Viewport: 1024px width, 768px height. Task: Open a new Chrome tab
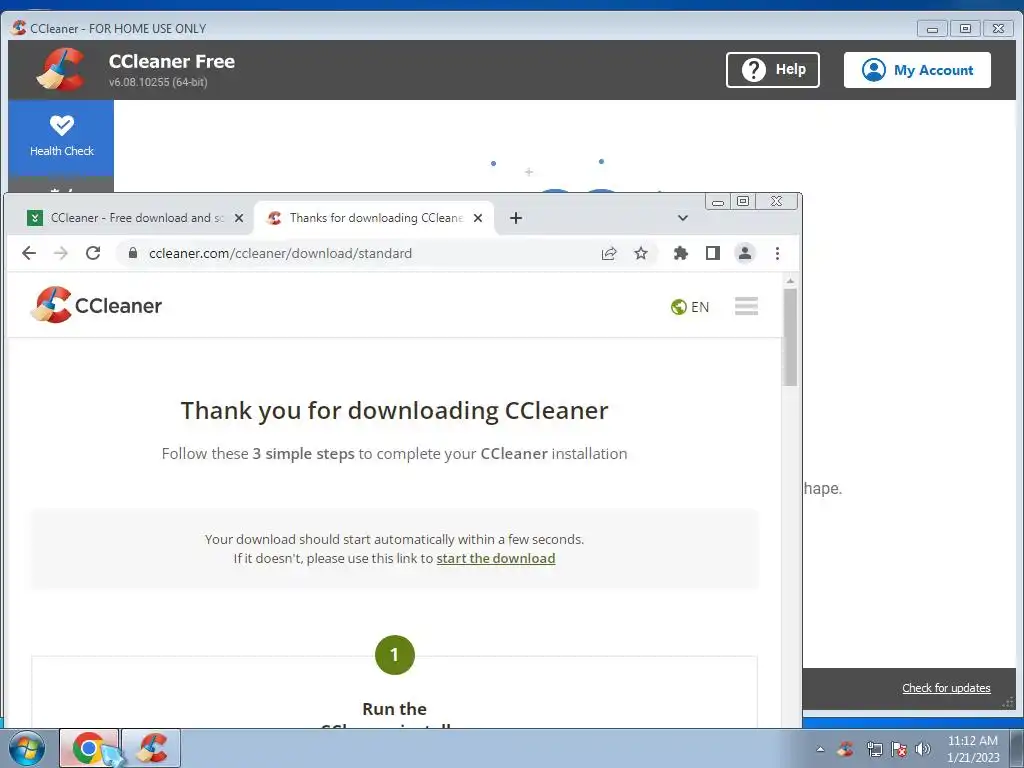coord(516,218)
